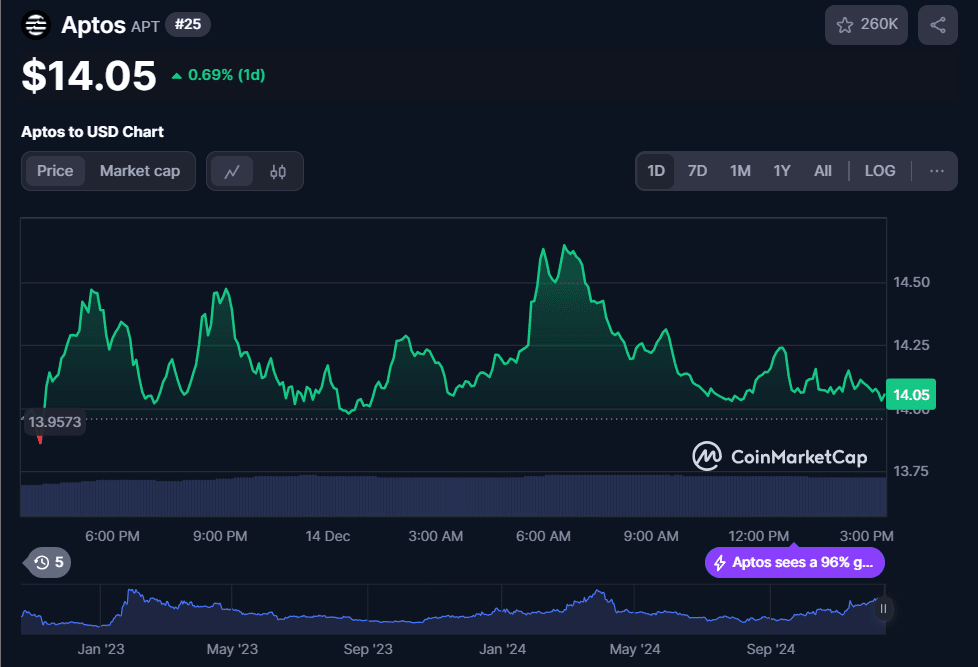Select the Price tab
This screenshot has width=978, height=667.
[55, 171]
